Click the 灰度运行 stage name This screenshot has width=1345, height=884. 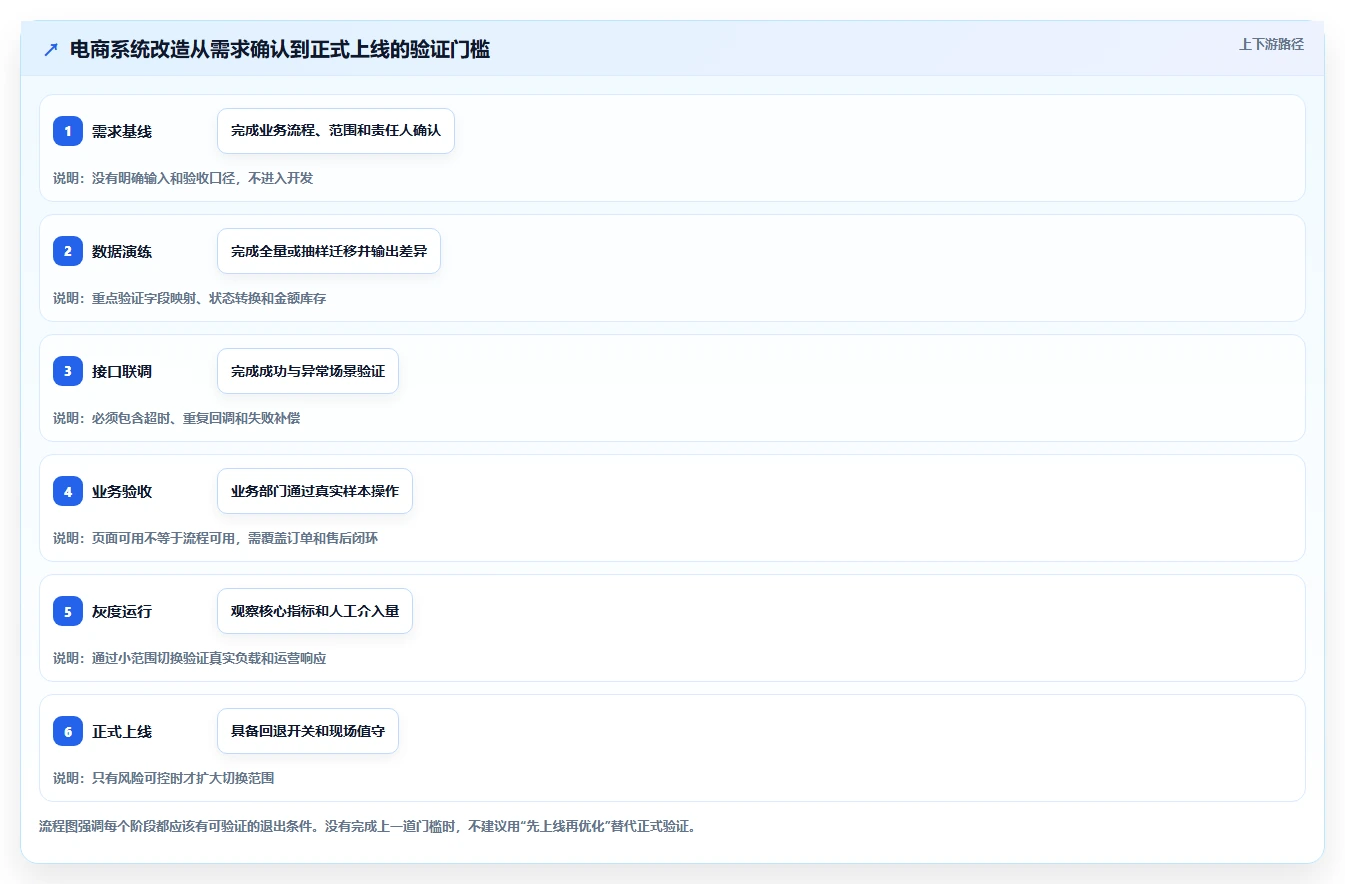(122, 611)
